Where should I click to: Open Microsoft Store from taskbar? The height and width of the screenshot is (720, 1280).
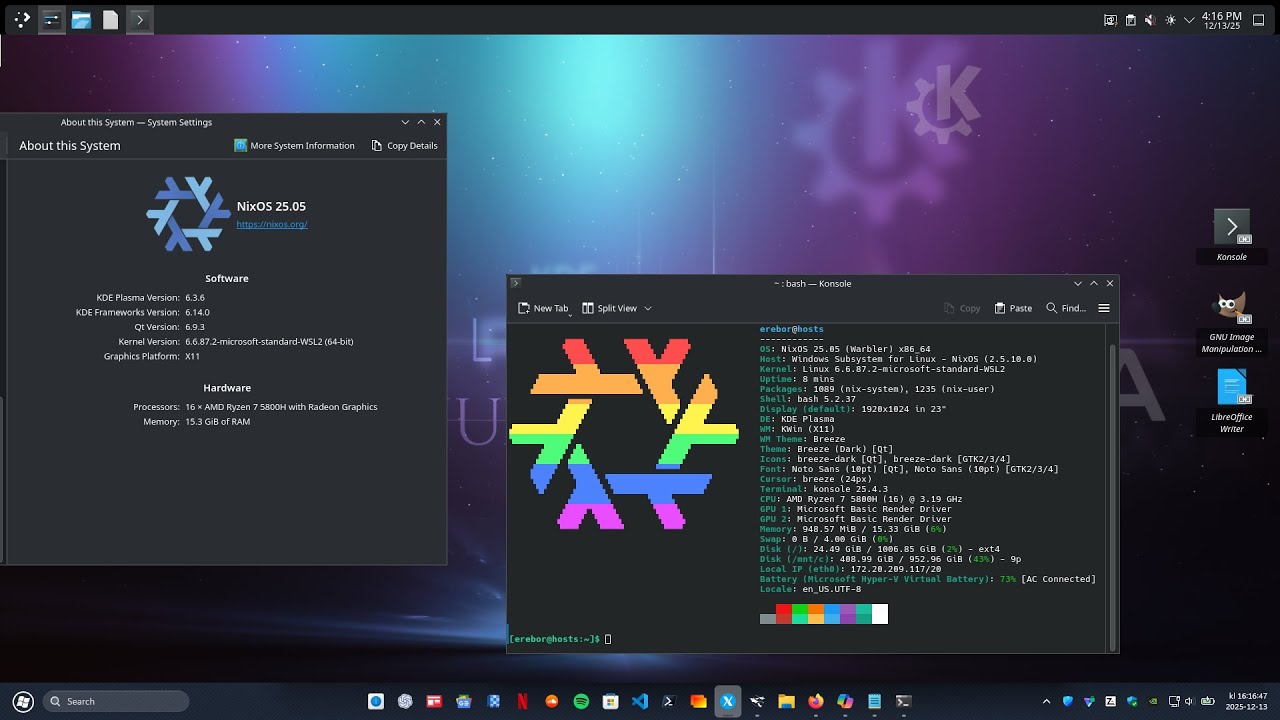pyautogui.click(x=610, y=702)
